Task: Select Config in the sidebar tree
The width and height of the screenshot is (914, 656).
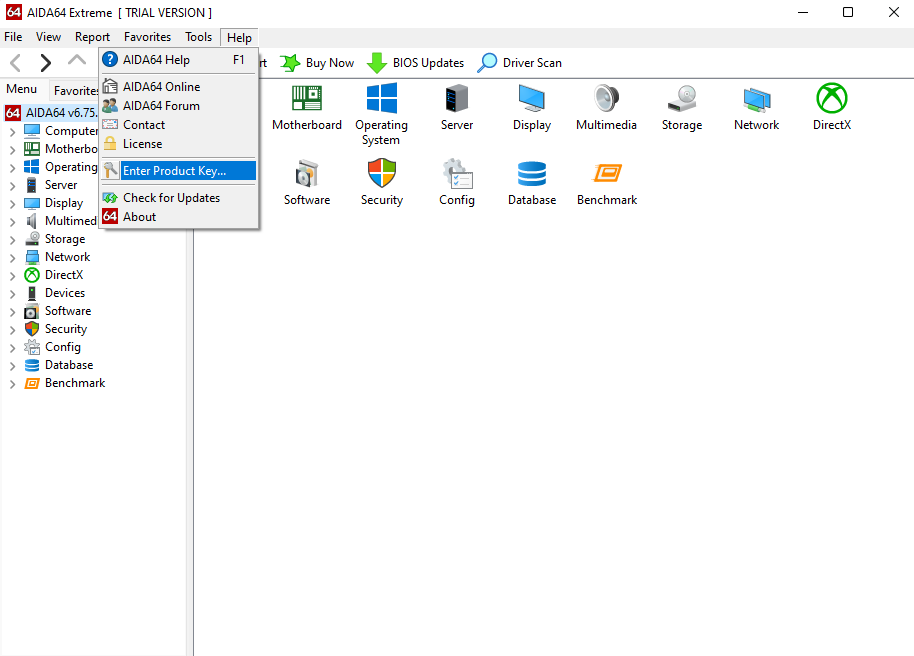Action: point(62,347)
